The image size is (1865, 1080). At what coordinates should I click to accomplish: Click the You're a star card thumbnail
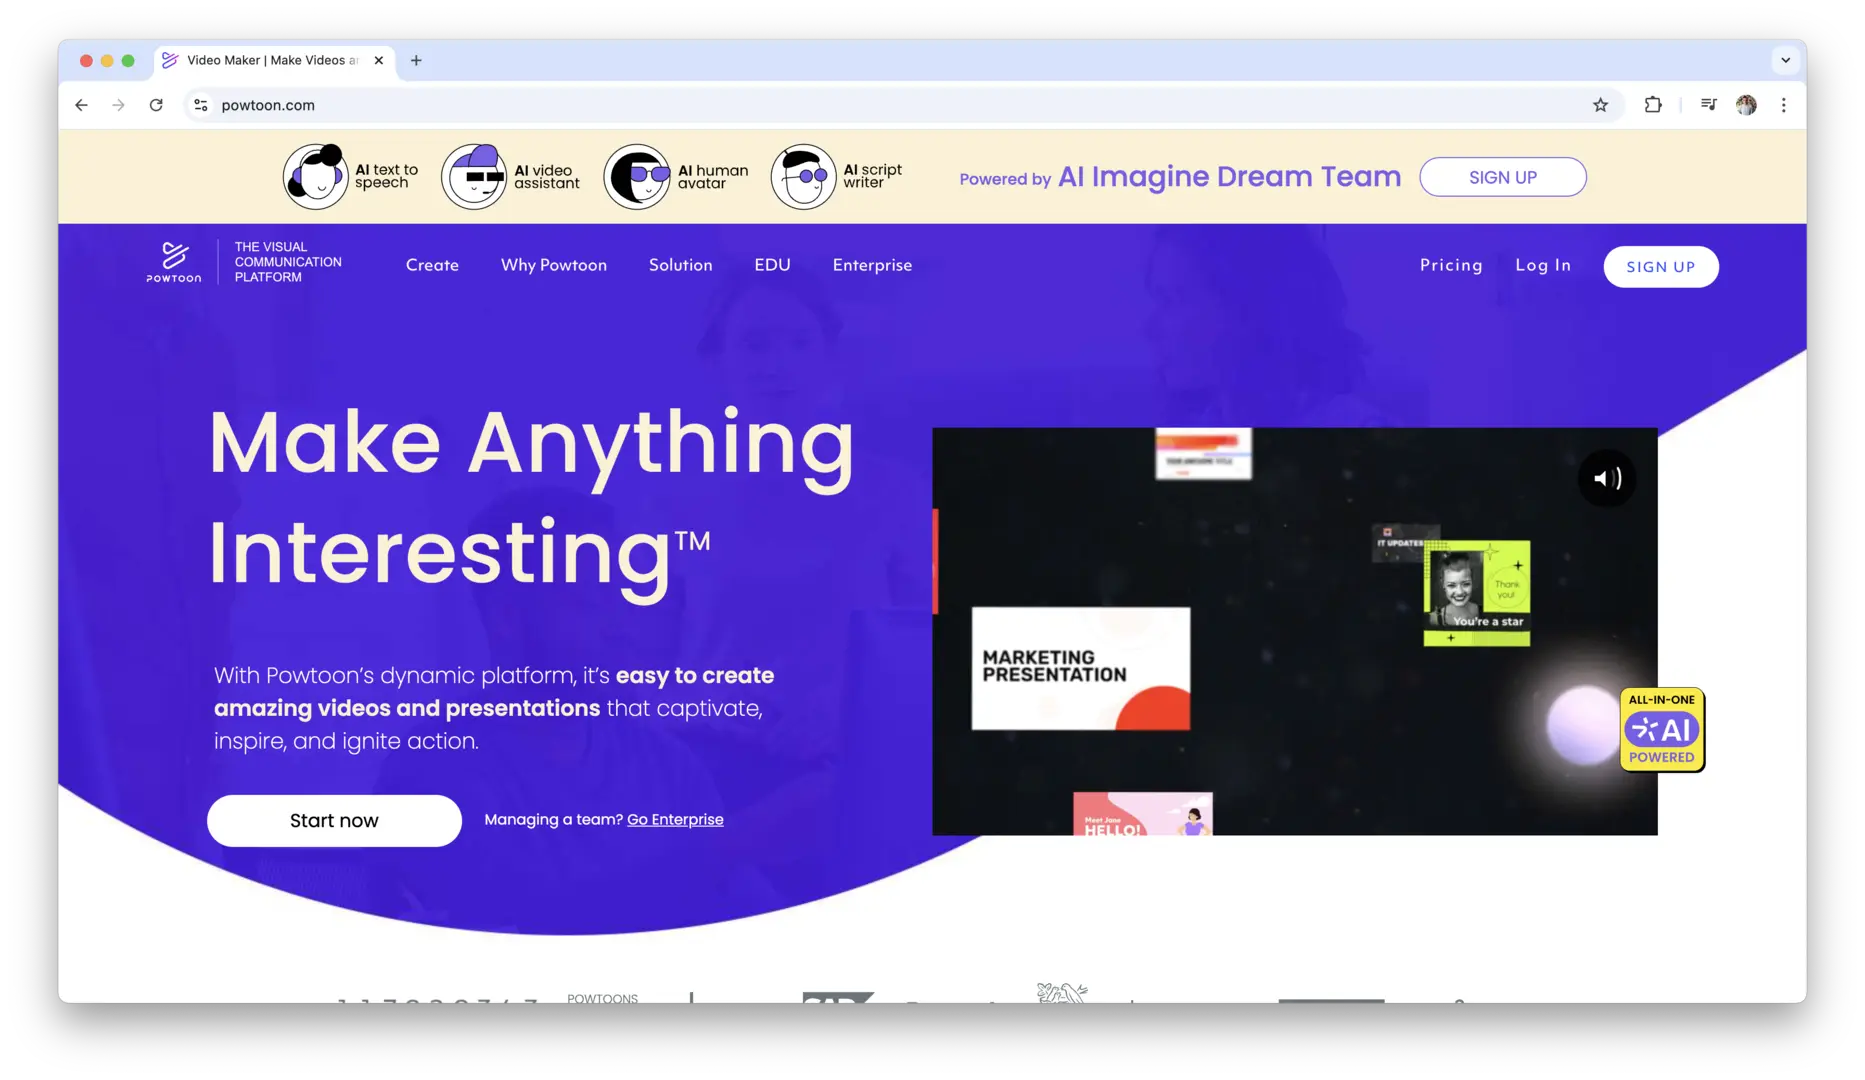pyautogui.click(x=1476, y=593)
